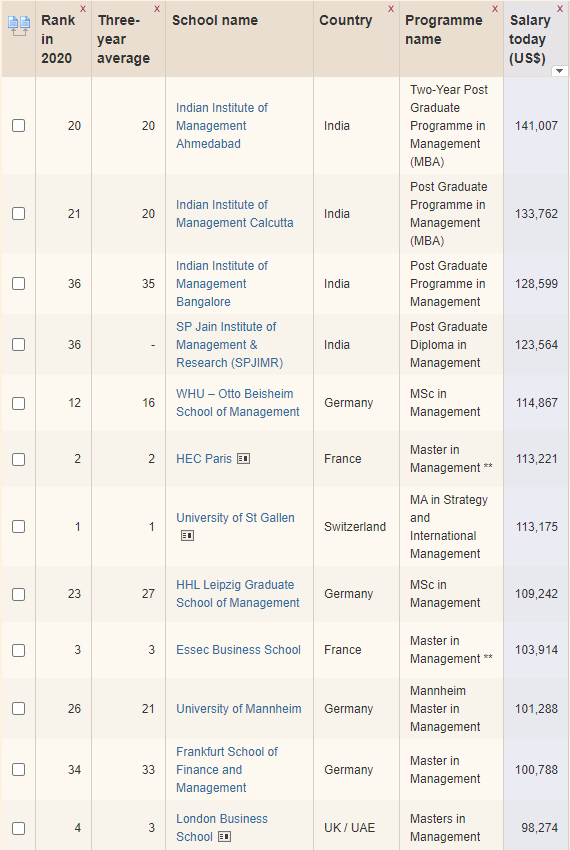Open Indian Institute of Management Calcutta link

point(234,214)
